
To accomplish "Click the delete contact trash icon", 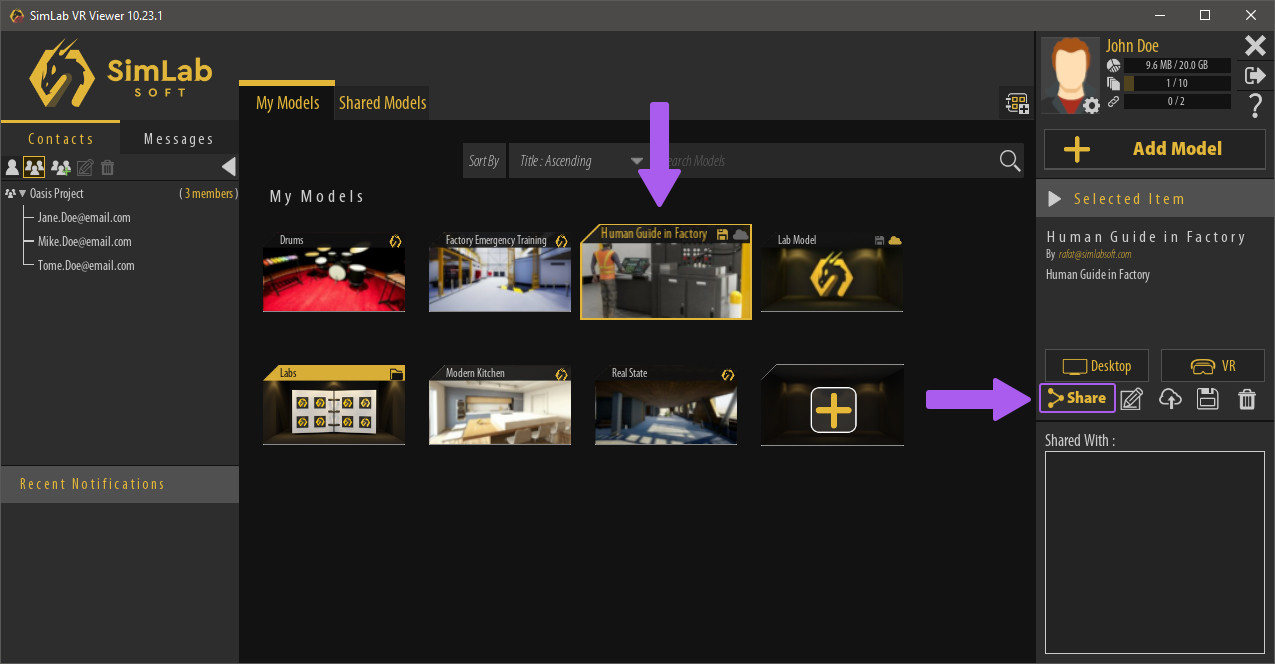I will click(x=108, y=167).
